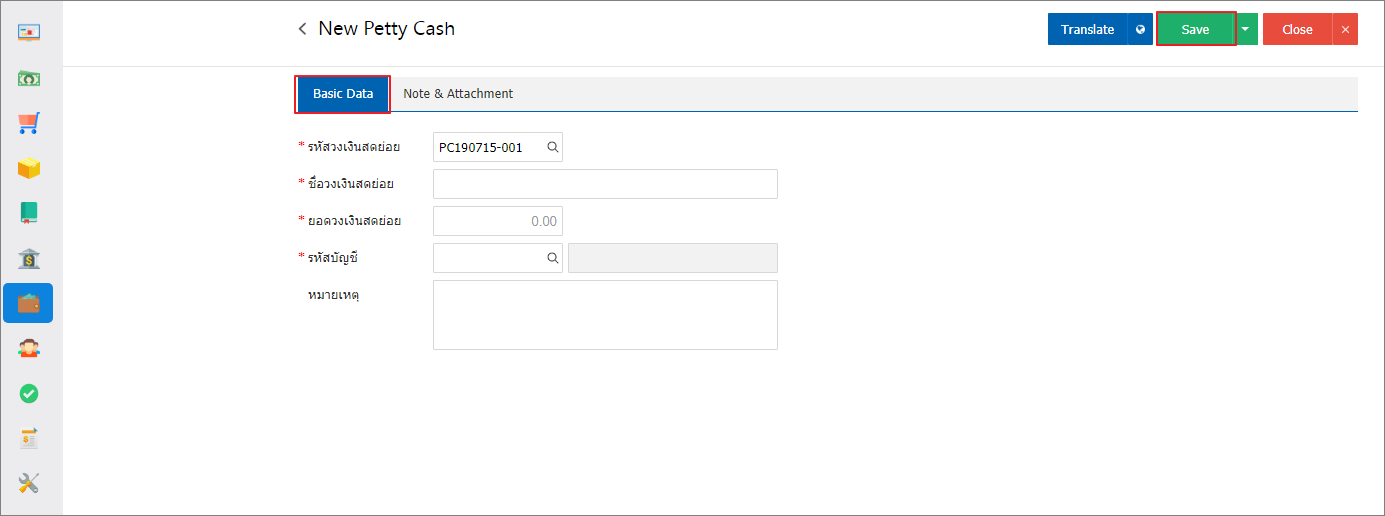
Task: Open the cash money module icon
Action: [x=28, y=78]
